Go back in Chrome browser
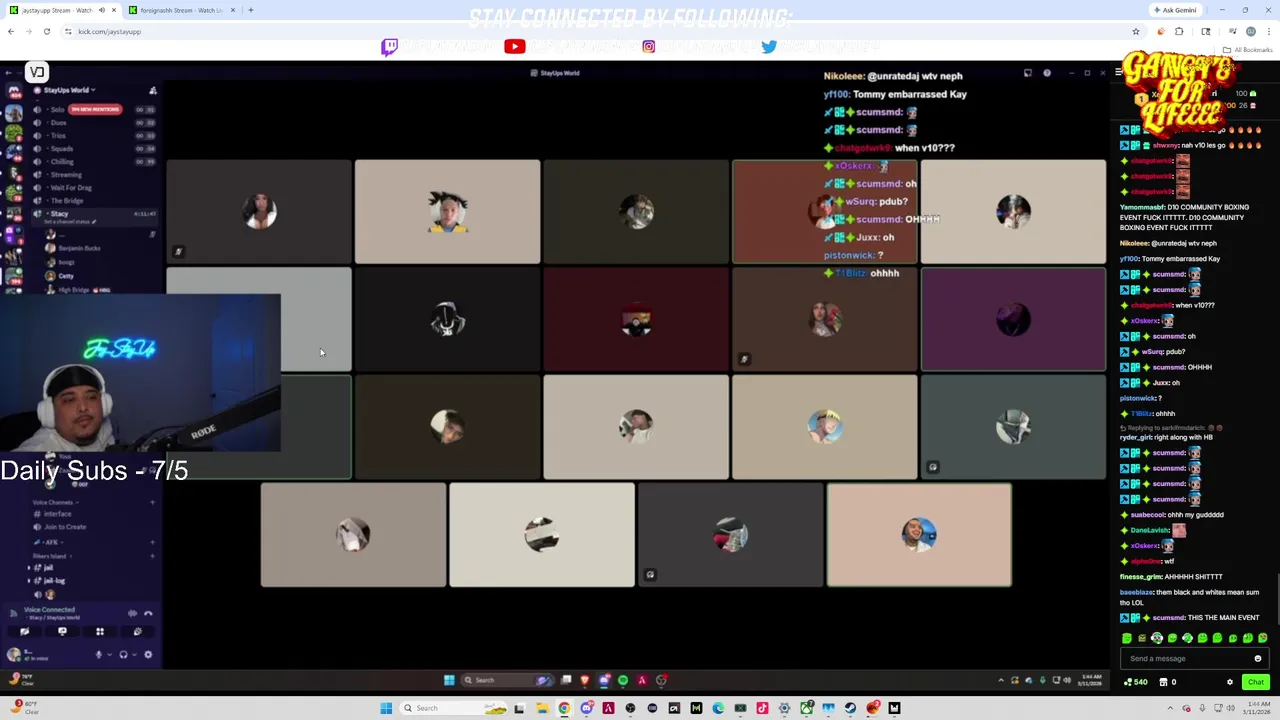The width and height of the screenshot is (1280, 720). click(x=11, y=31)
